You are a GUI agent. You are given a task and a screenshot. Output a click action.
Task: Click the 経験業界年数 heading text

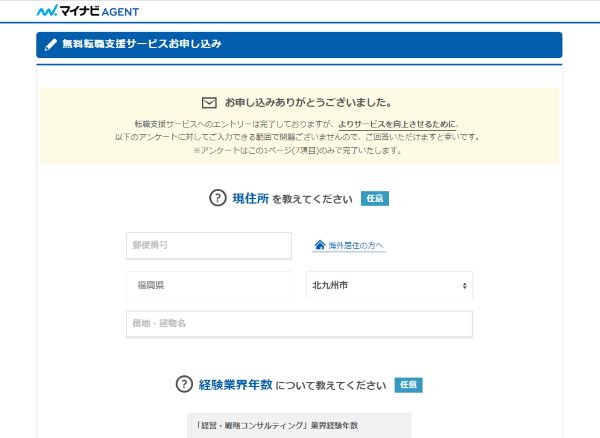click(235, 384)
